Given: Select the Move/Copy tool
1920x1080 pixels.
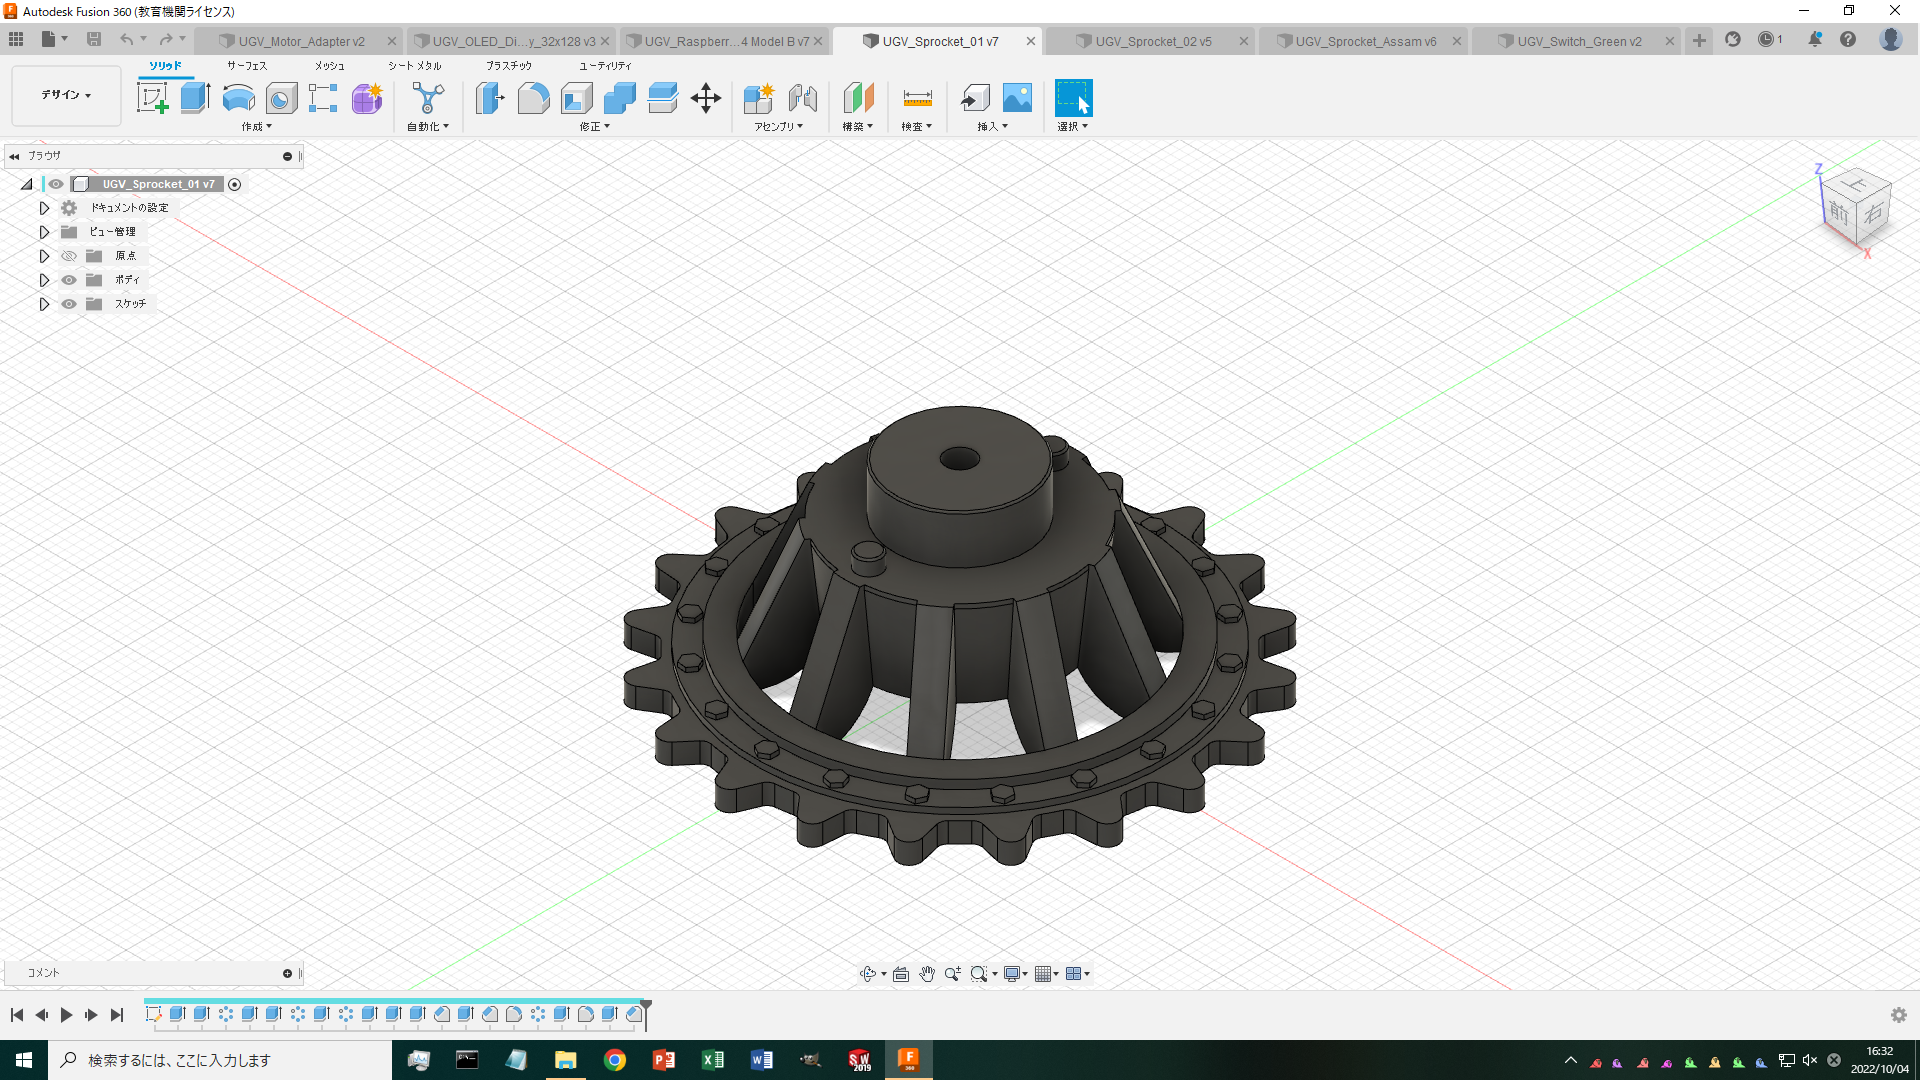Looking at the screenshot, I should (706, 98).
